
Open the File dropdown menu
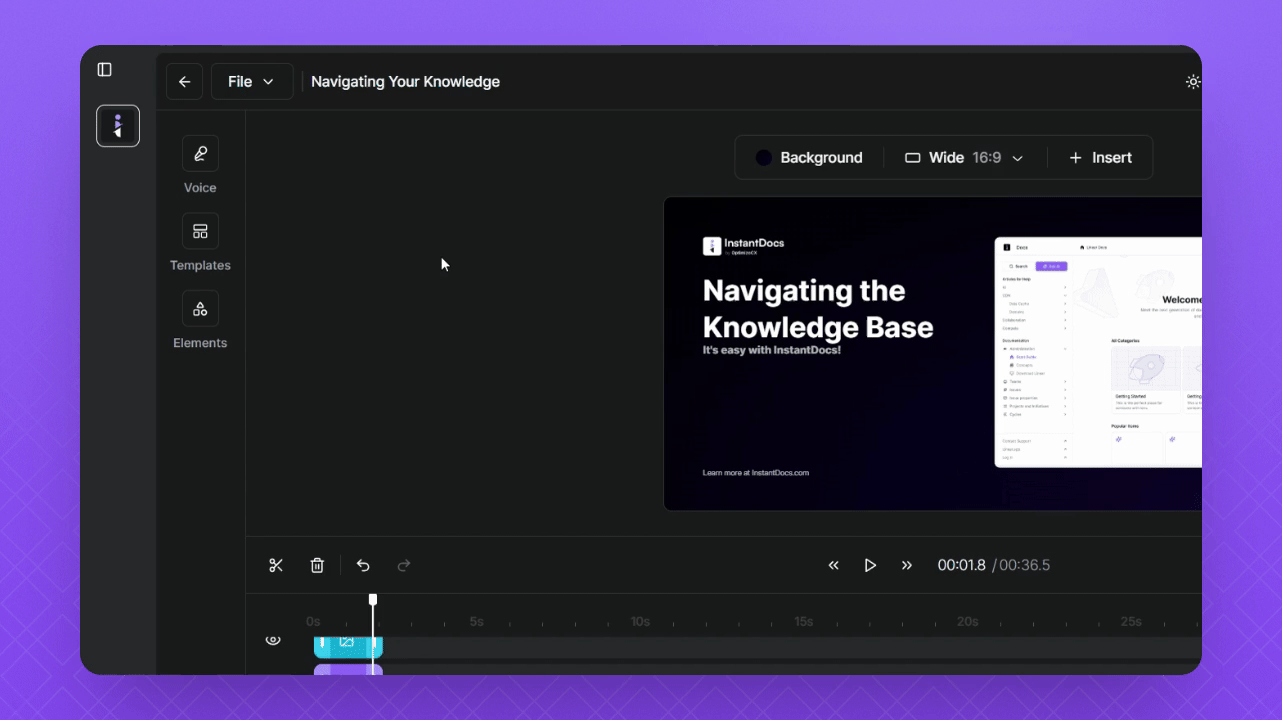[251, 82]
